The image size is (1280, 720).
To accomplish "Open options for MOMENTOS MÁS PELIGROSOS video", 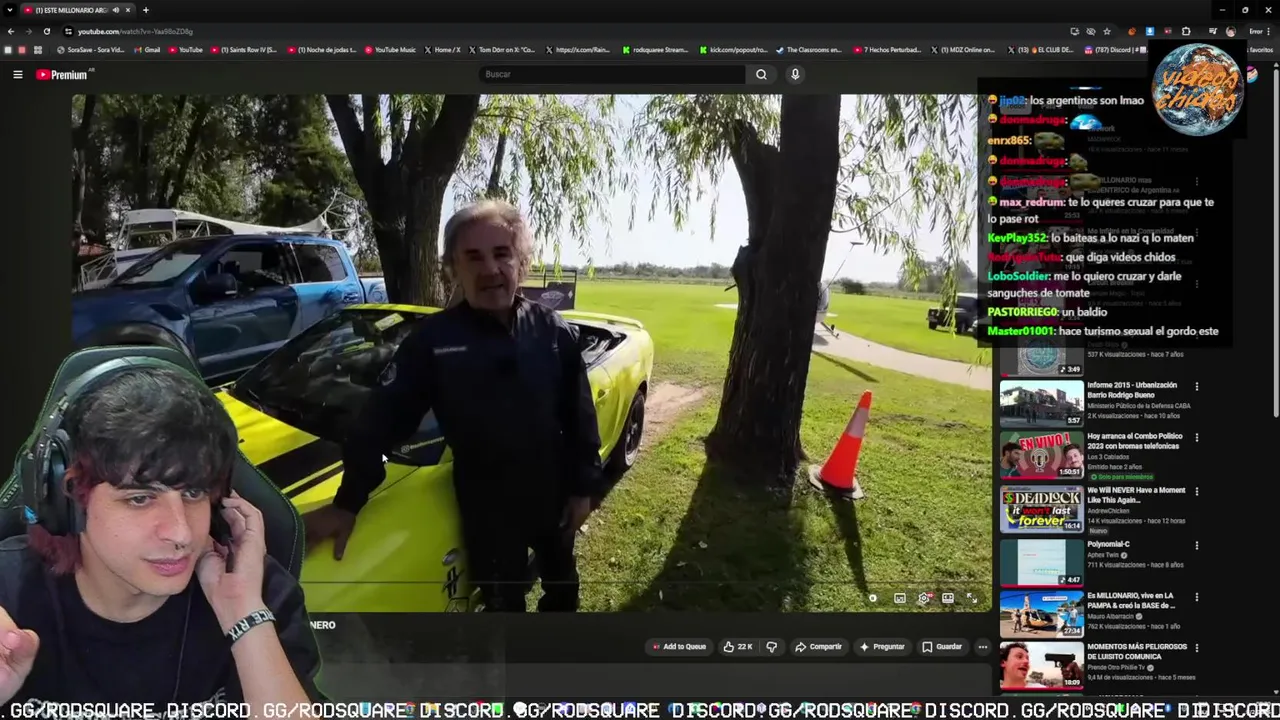I will (x=1196, y=648).
